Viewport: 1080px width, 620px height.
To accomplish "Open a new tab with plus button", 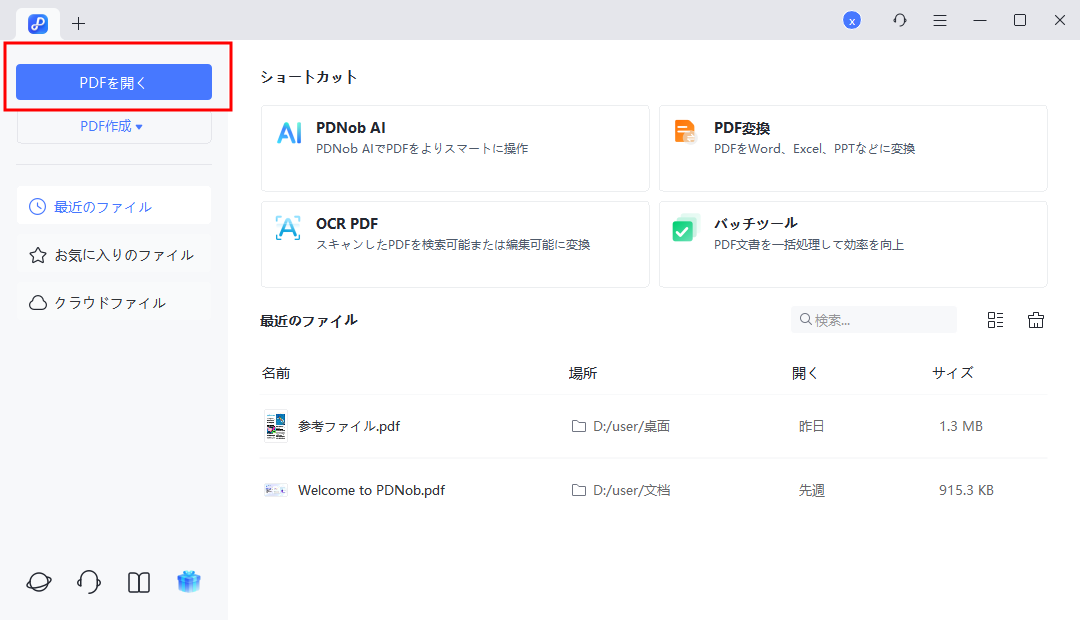I will tap(78, 23).
